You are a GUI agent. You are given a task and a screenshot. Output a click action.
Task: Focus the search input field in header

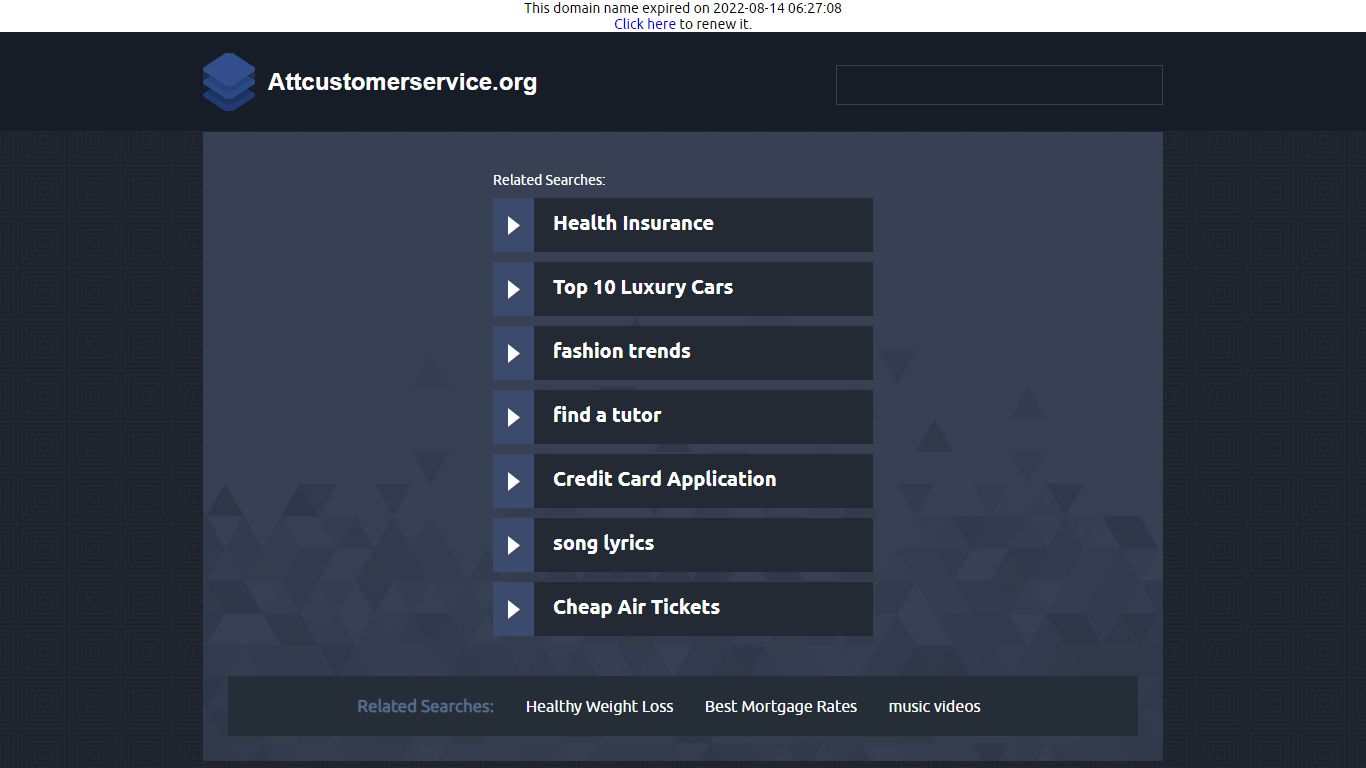[999, 85]
